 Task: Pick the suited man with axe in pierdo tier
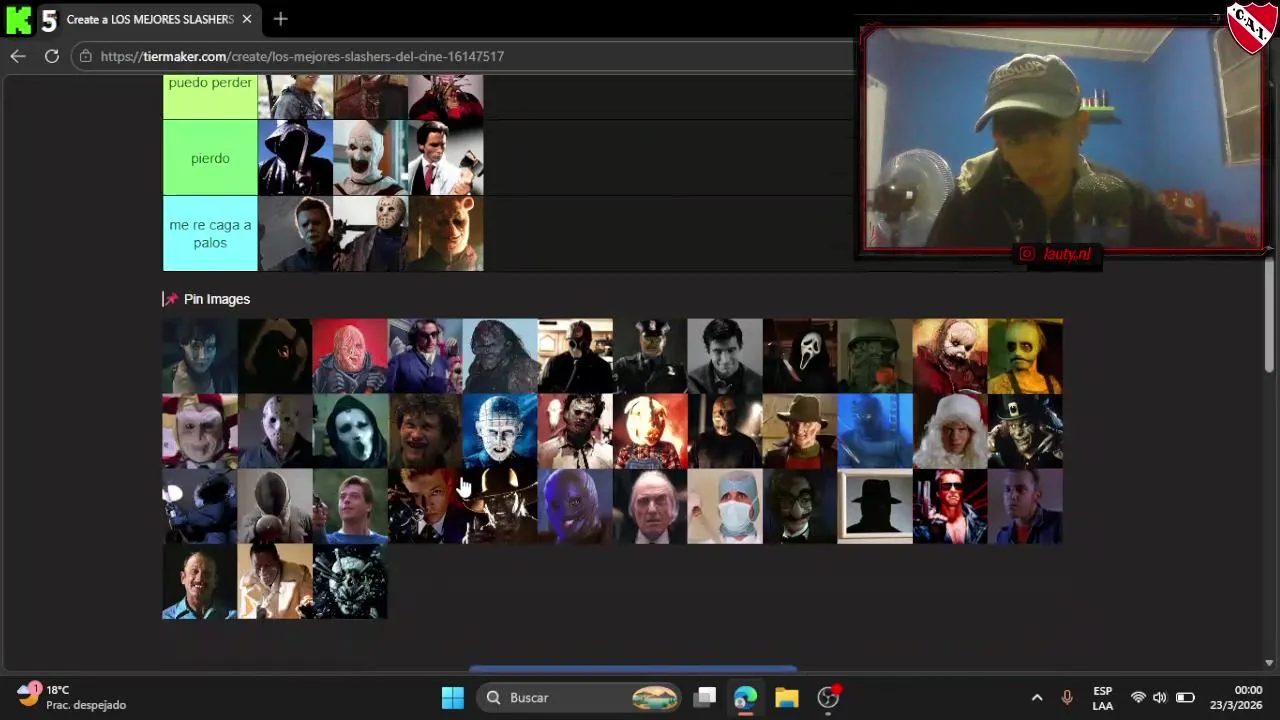446,158
